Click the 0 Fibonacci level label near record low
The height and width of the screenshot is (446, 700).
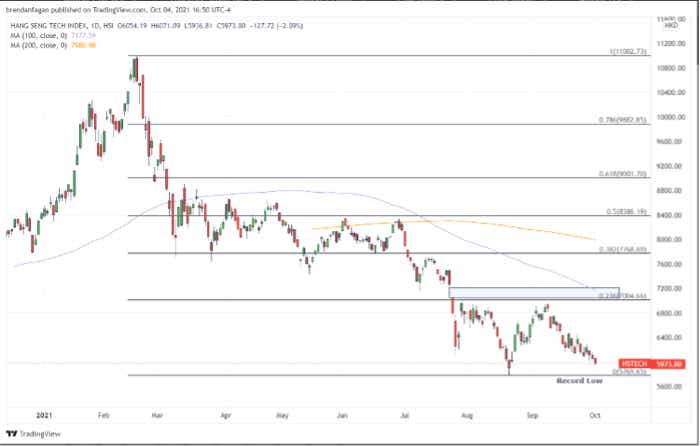pos(629,371)
